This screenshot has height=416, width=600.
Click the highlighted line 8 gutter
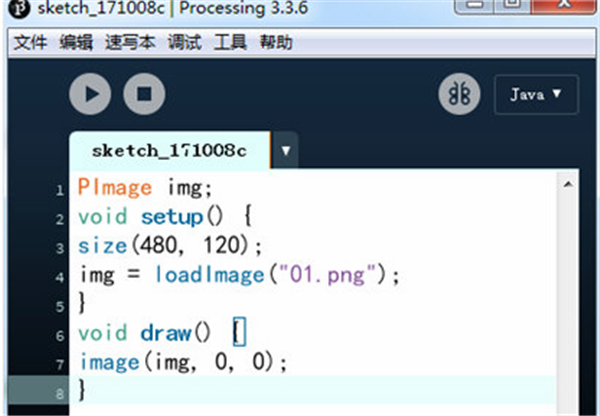pyautogui.click(x=38, y=390)
